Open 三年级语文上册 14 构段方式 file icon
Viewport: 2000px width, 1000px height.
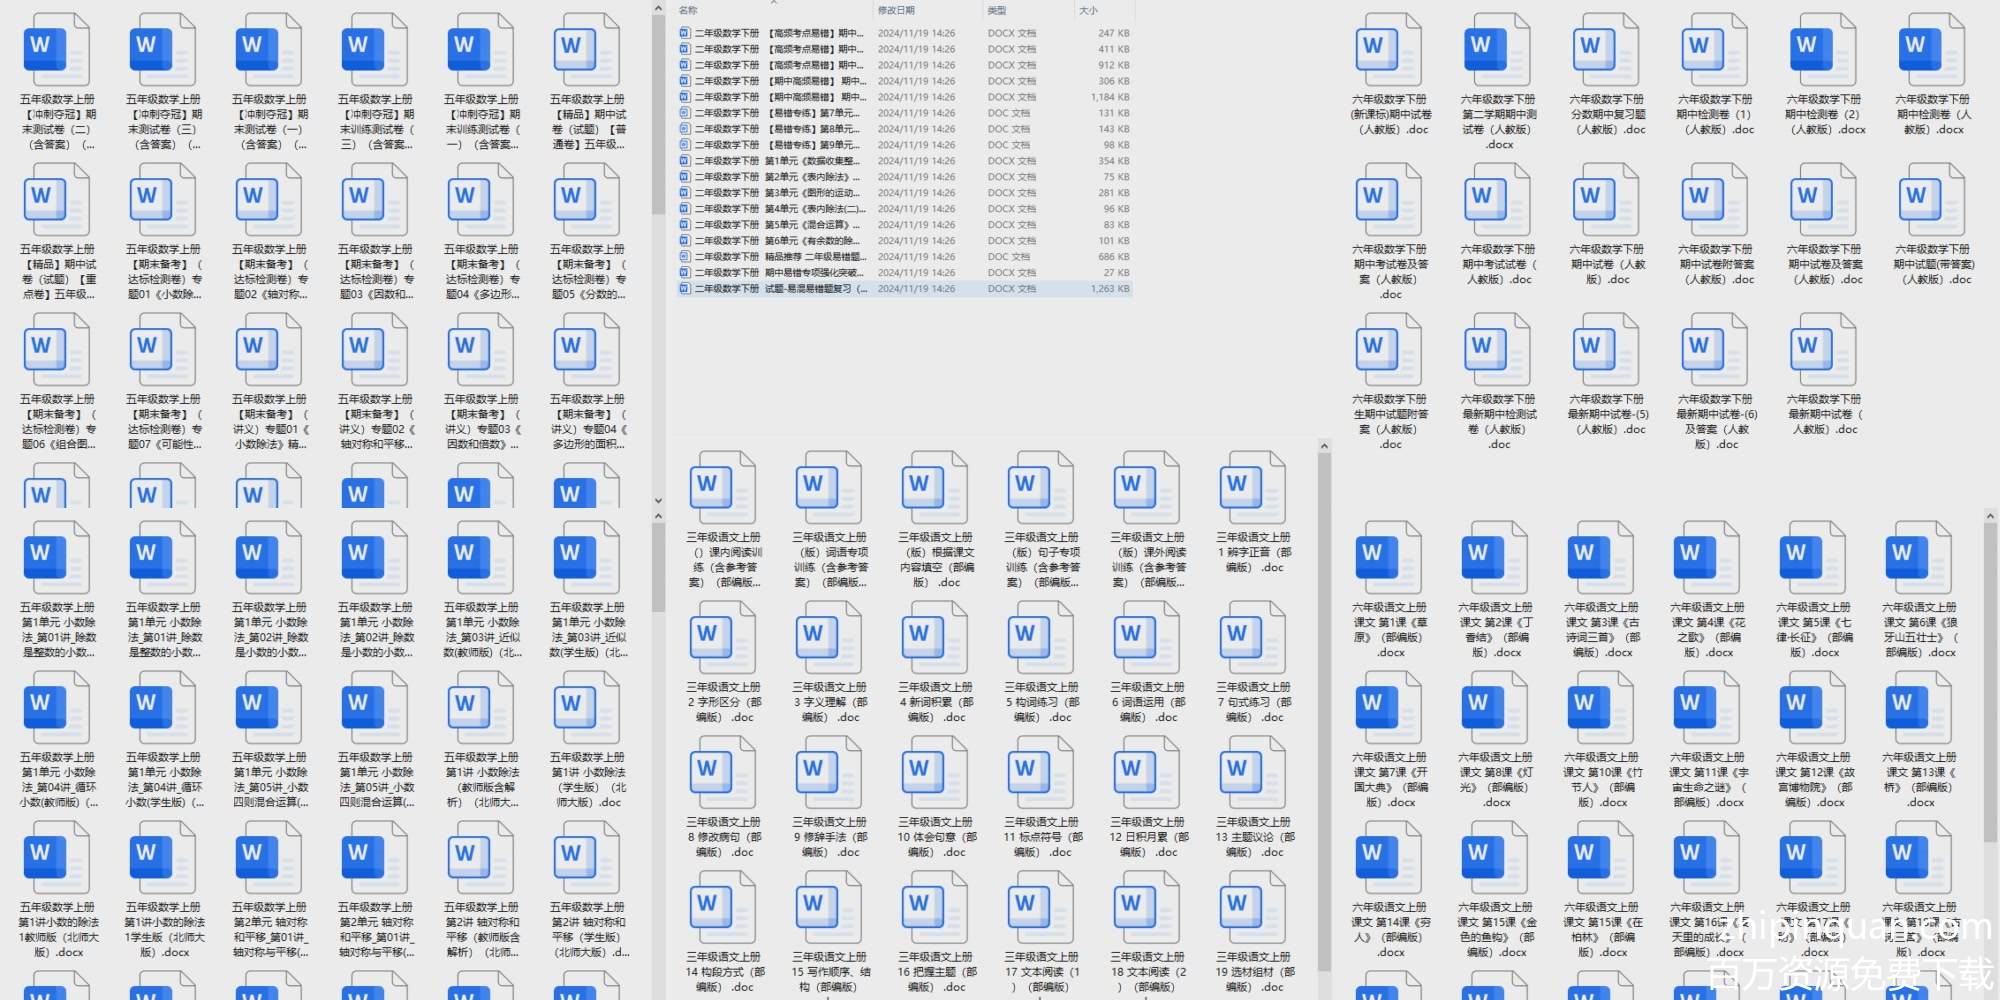pyautogui.click(x=723, y=907)
